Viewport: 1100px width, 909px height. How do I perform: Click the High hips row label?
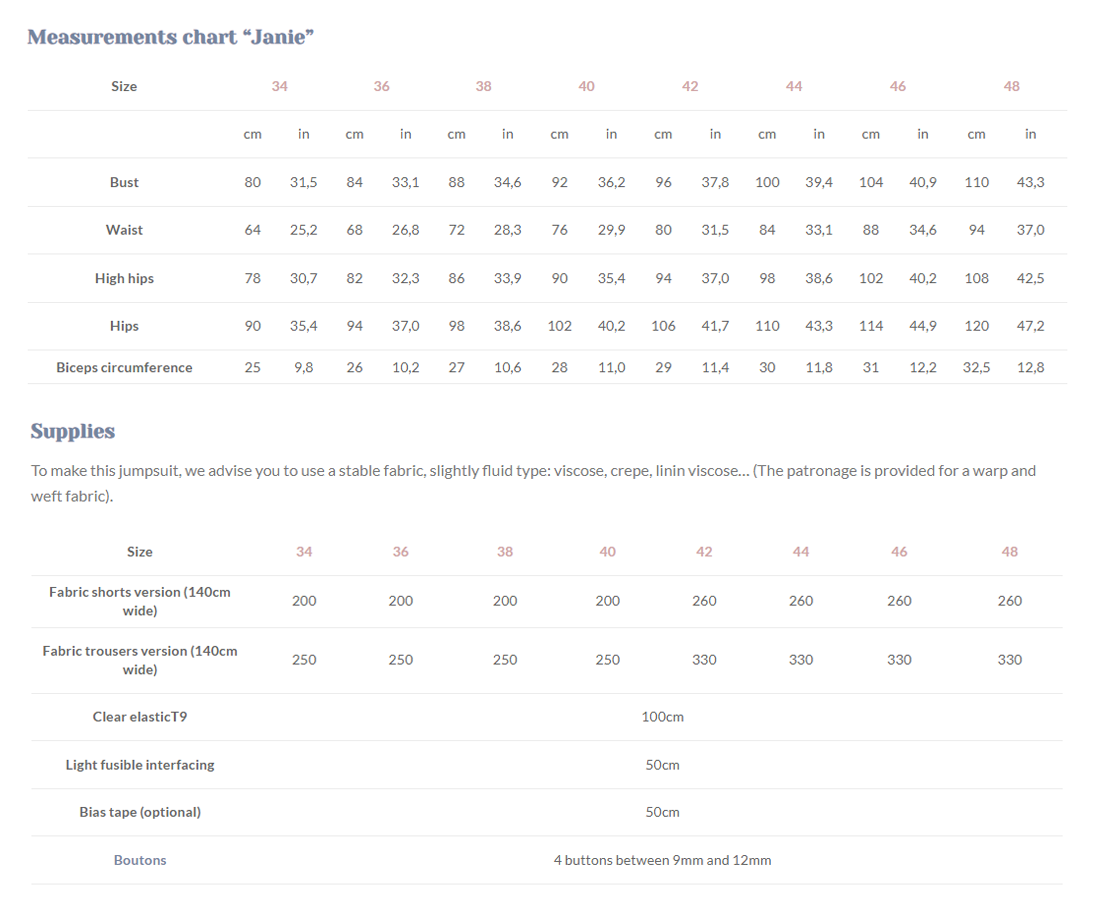124,278
